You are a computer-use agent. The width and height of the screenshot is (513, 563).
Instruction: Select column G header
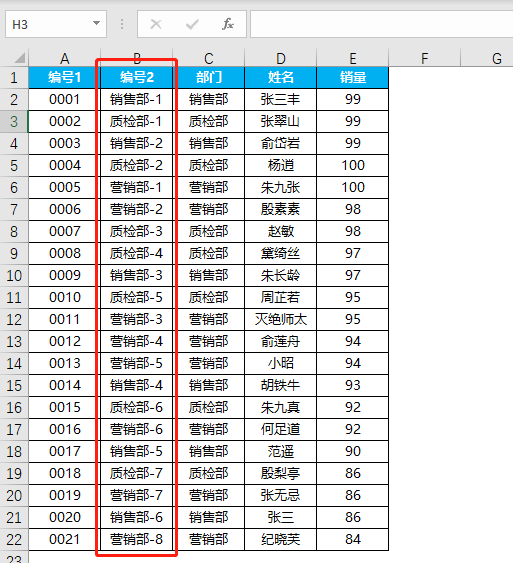click(487, 58)
